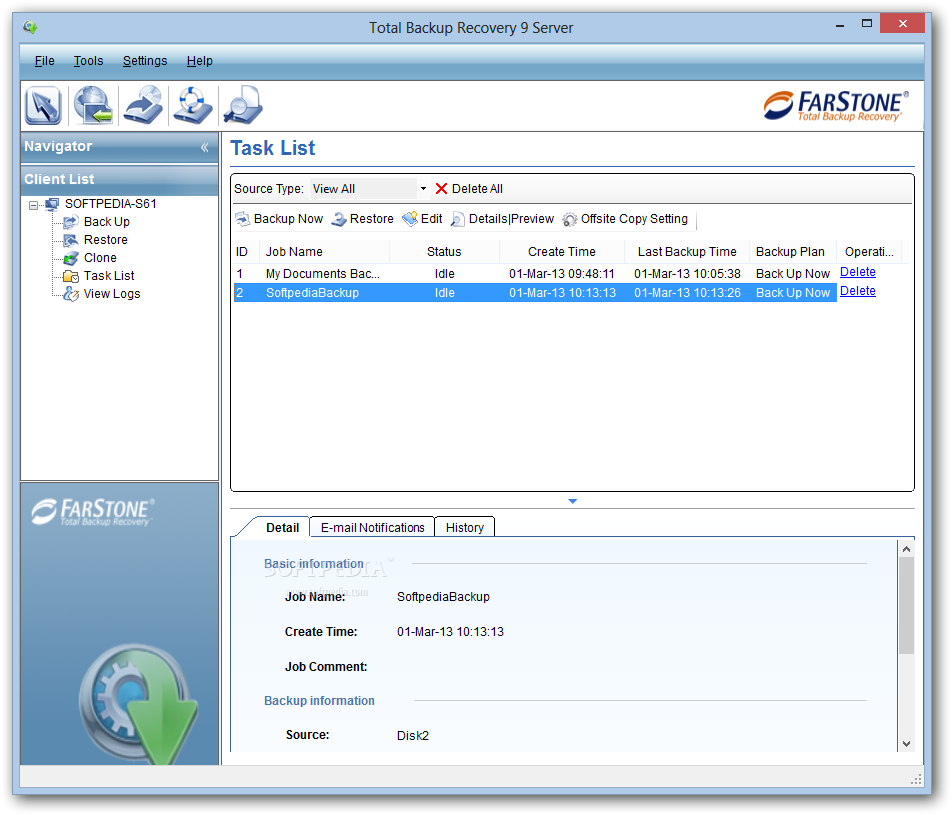This screenshot has width=952, height=815.
Task: Select the SoftpediaBackup job name cell
Action: [x=312, y=293]
